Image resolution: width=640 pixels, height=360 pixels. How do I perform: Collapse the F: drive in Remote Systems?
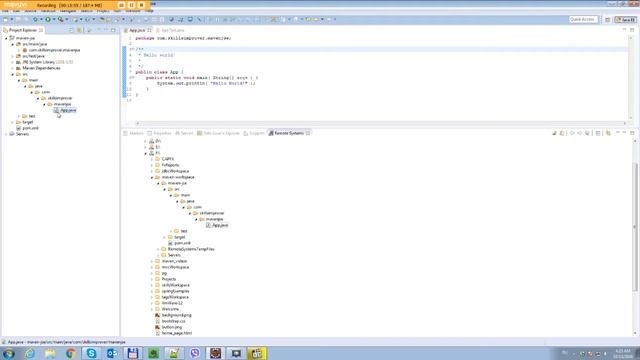[146, 153]
